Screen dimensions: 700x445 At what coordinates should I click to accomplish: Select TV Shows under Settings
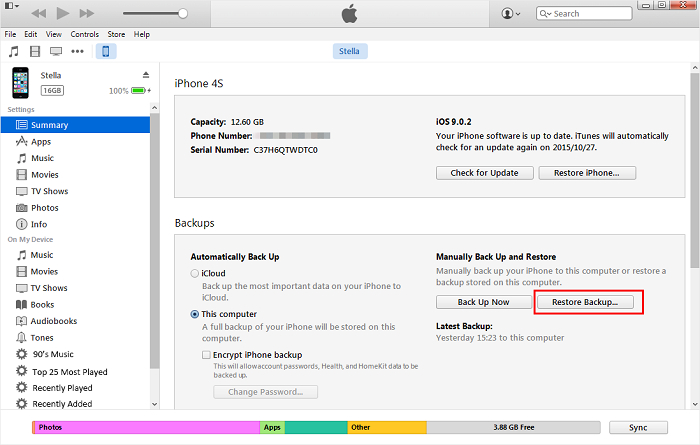tap(75, 191)
